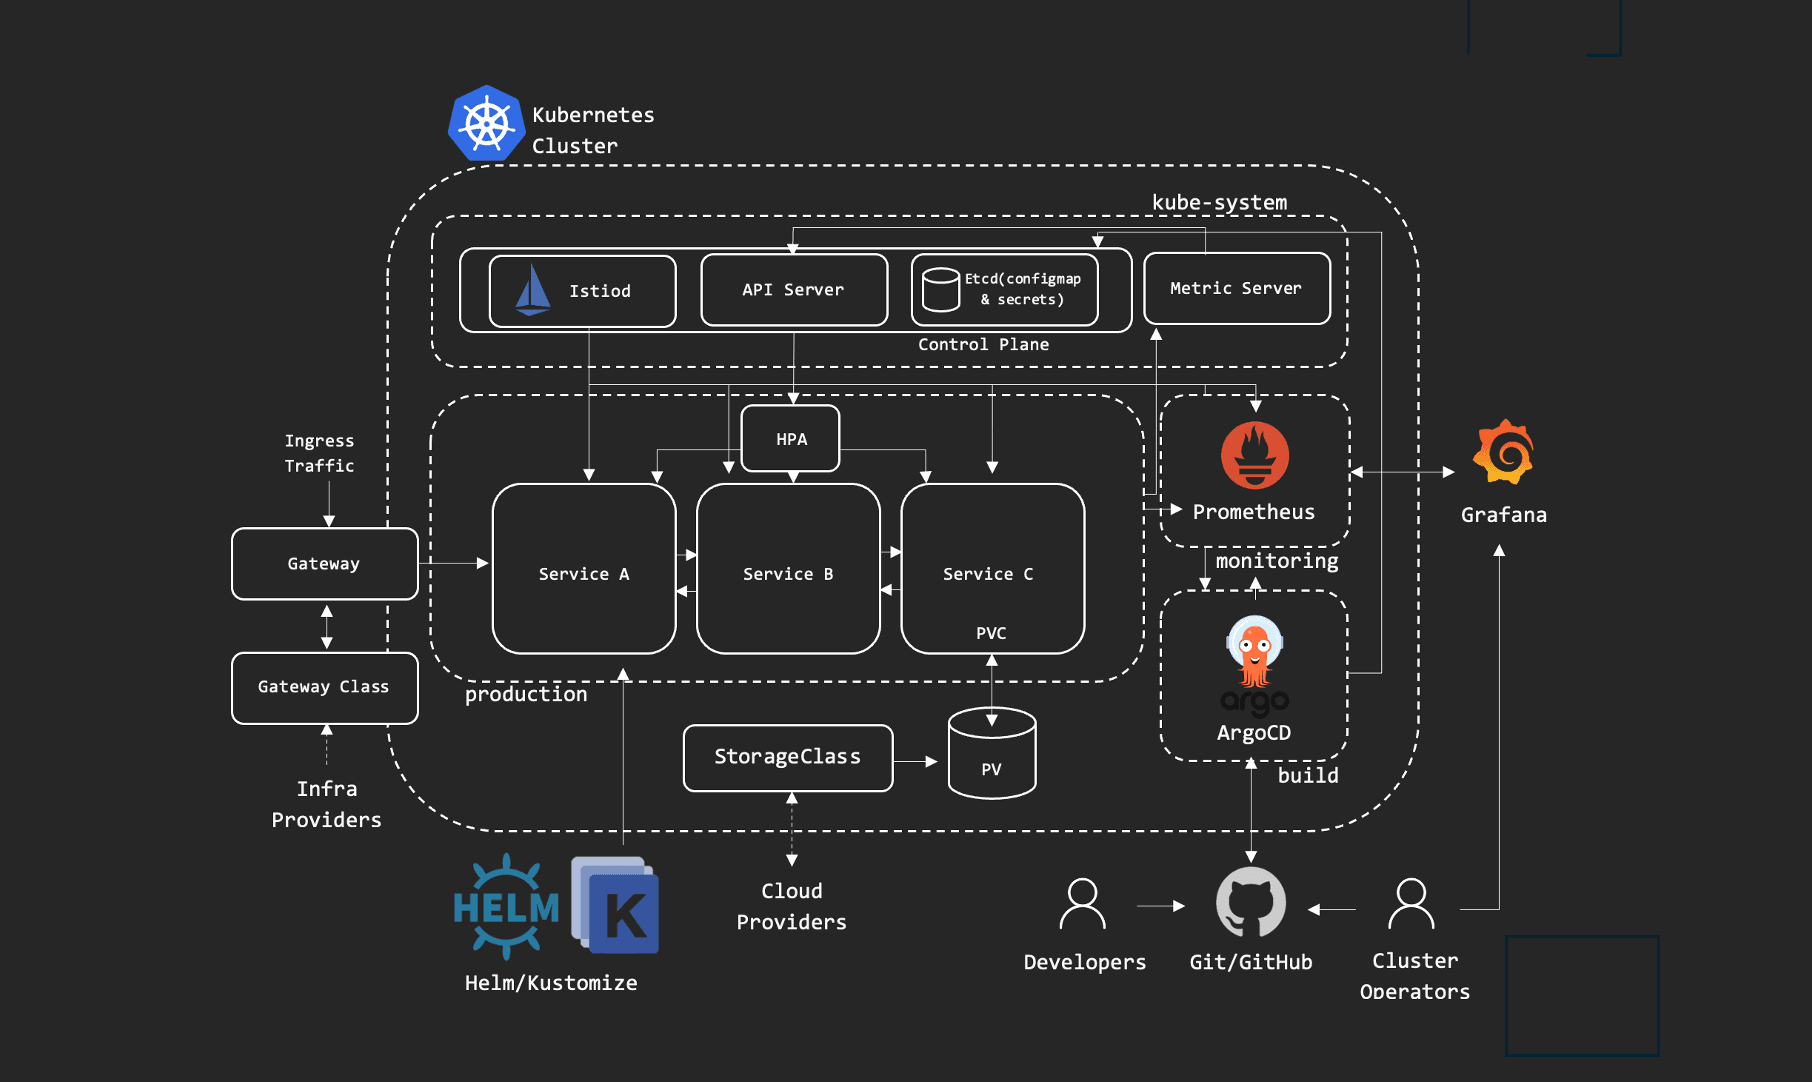Screen dimensions: 1812x1082
Task: Select the PV storage cylinder
Action: coord(991,754)
